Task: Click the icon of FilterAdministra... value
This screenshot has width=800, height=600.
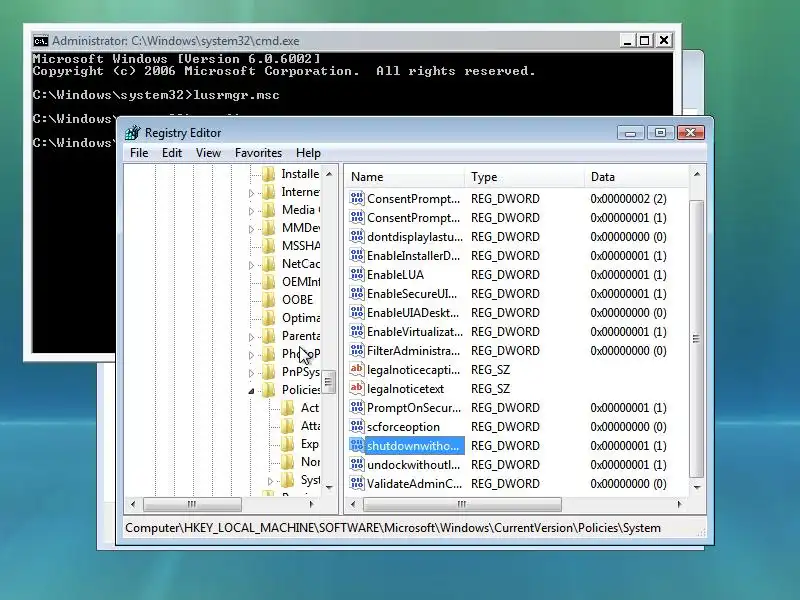Action: [357, 351]
